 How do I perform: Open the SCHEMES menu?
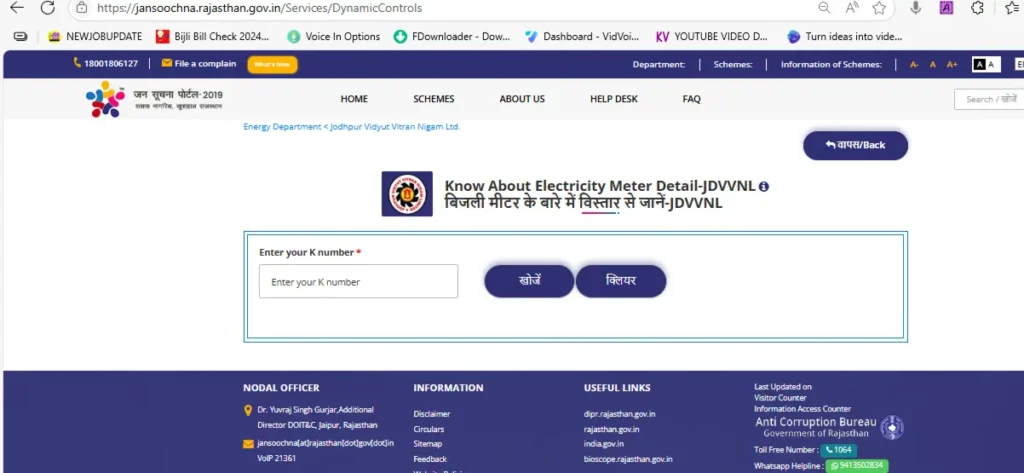click(433, 99)
